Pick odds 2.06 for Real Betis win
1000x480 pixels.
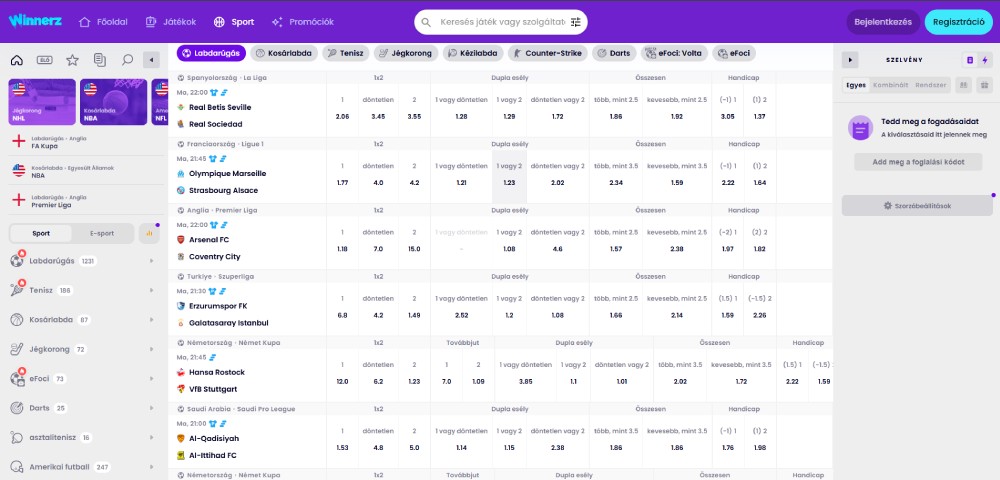pos(342,111)
